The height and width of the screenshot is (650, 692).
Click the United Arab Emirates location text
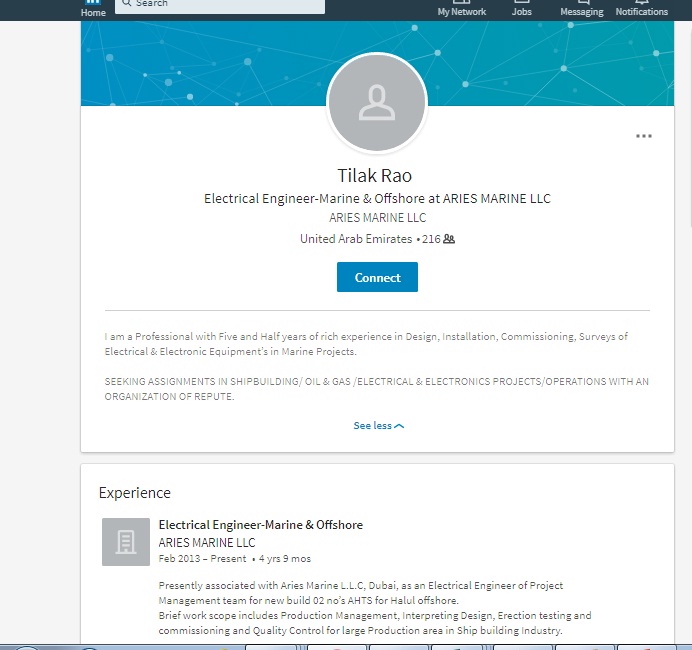coord(356,239)
